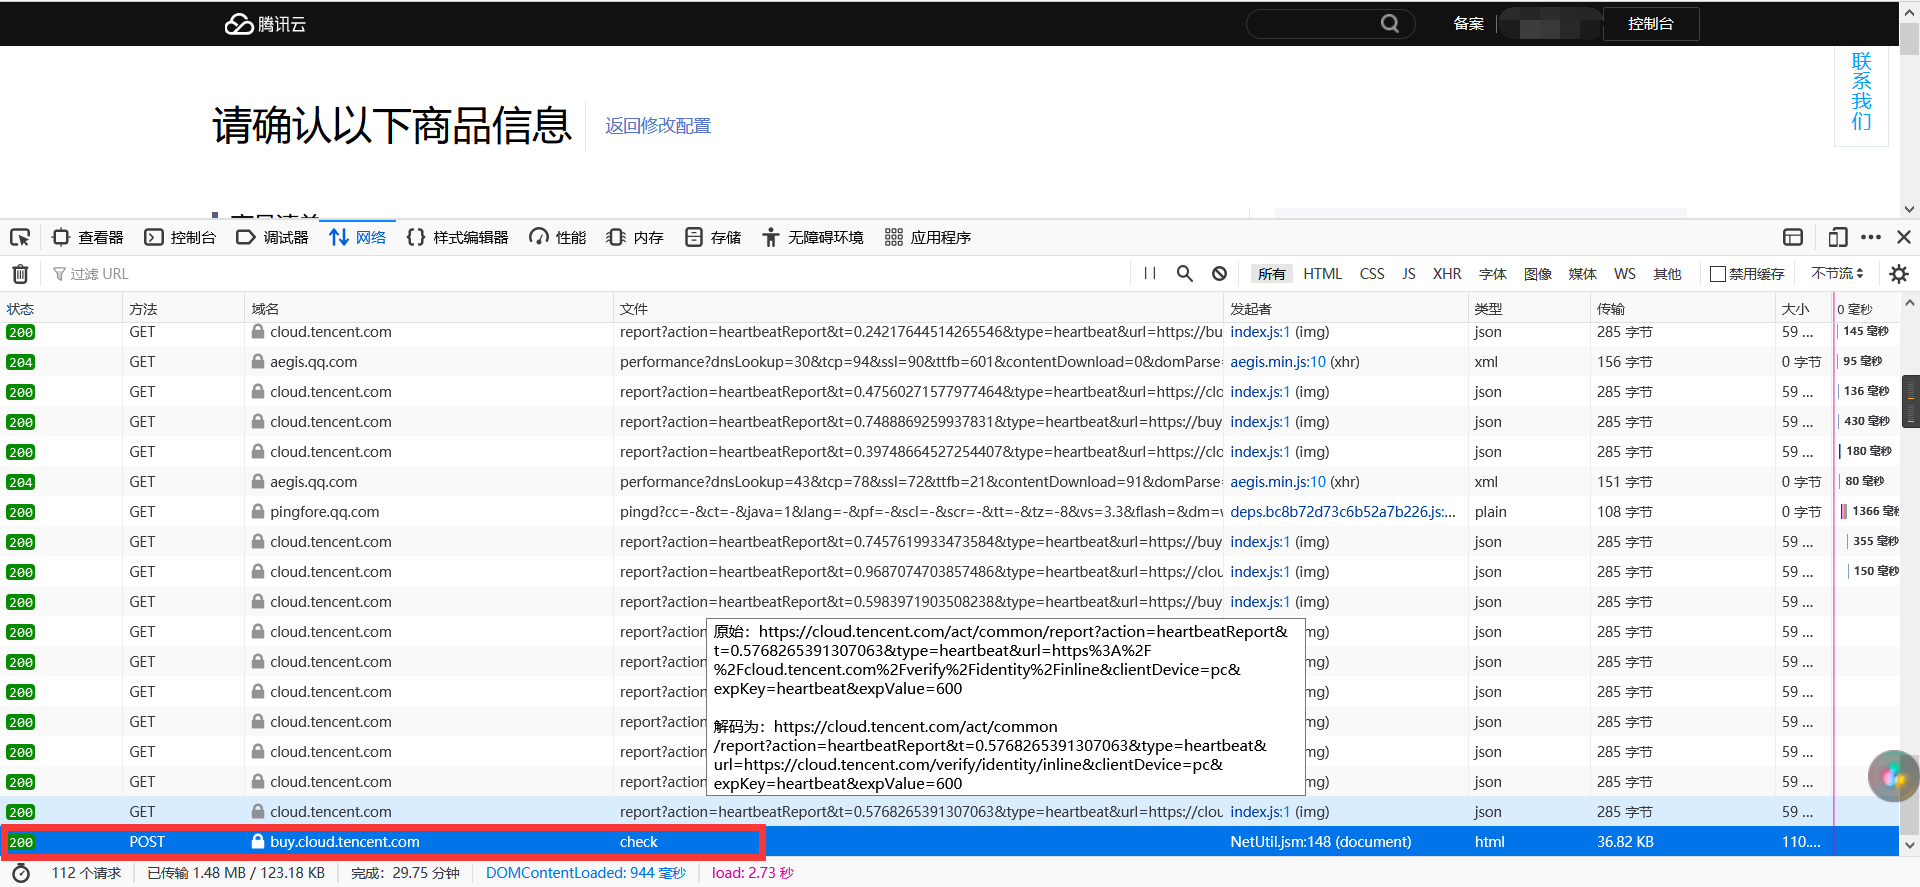Filter requests by Images (图像)
The height and width of the screenshot is (887, 1920).
point(1537,273)
